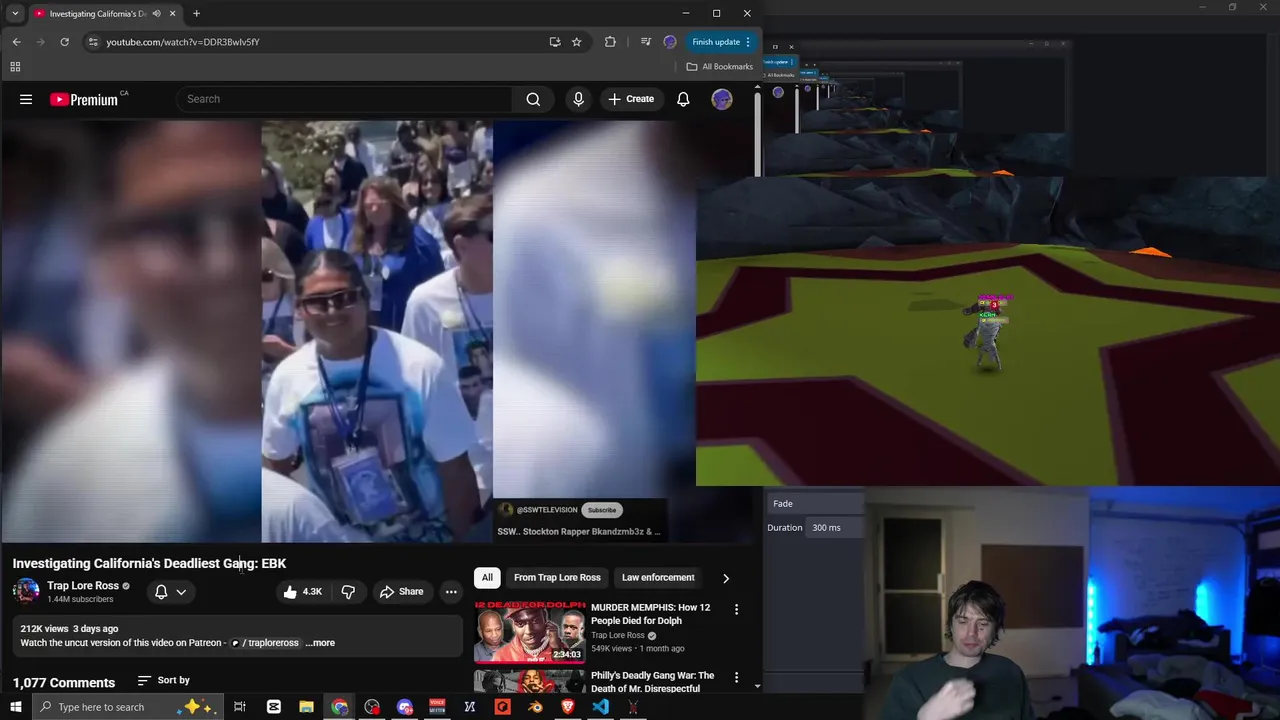Click the main video player area

348,331
